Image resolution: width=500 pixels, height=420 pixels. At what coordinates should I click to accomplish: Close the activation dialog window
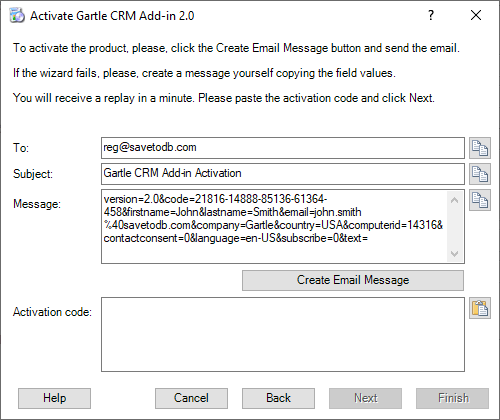[476, 15]
